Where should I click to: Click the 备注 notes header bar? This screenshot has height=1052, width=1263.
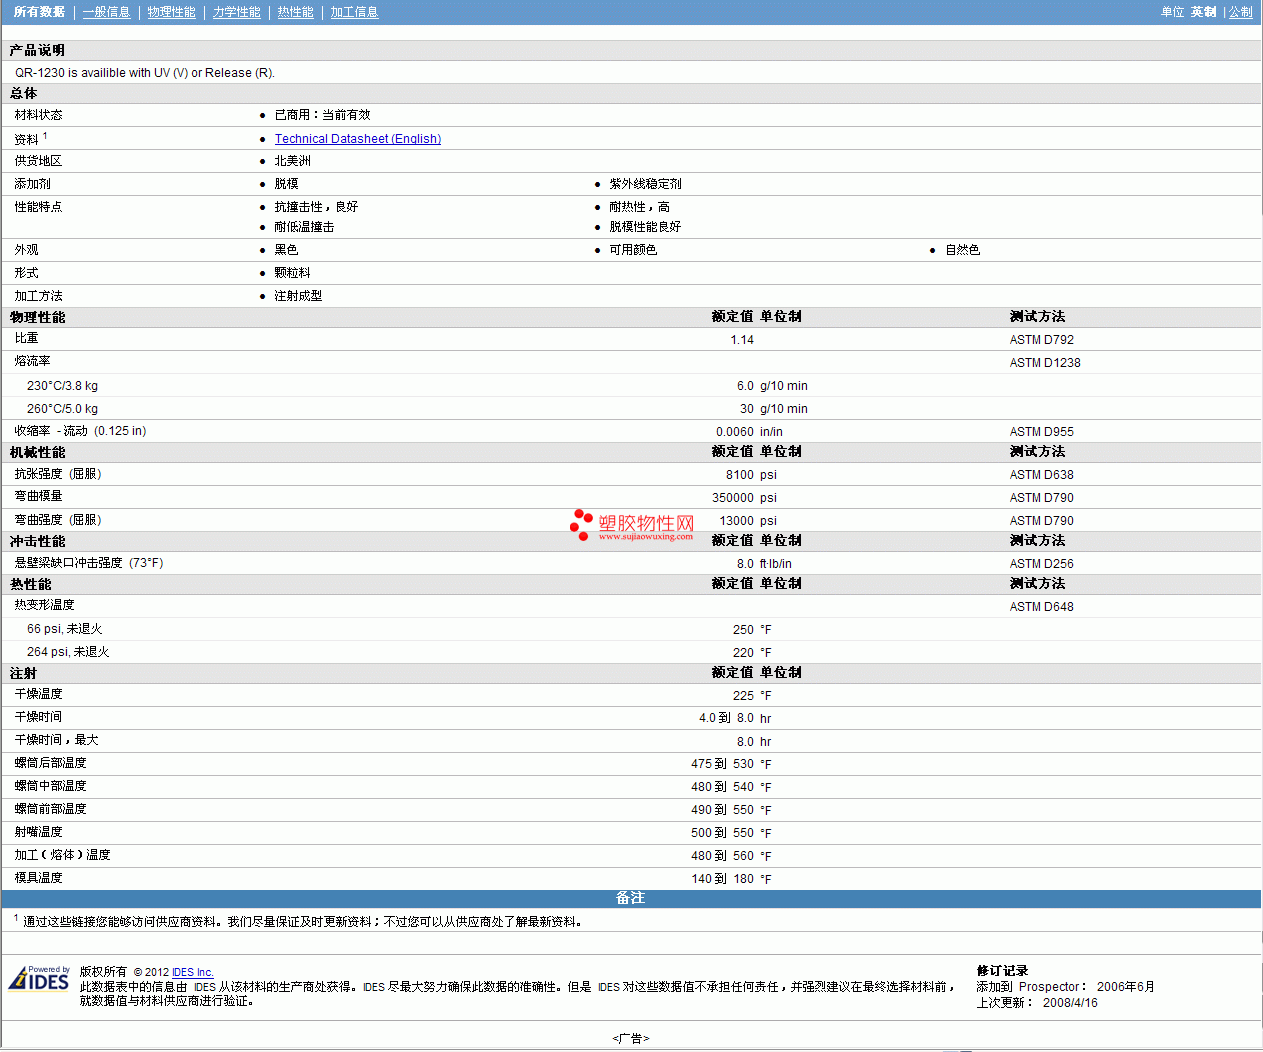pyautogui.click(x=631, y=898)
